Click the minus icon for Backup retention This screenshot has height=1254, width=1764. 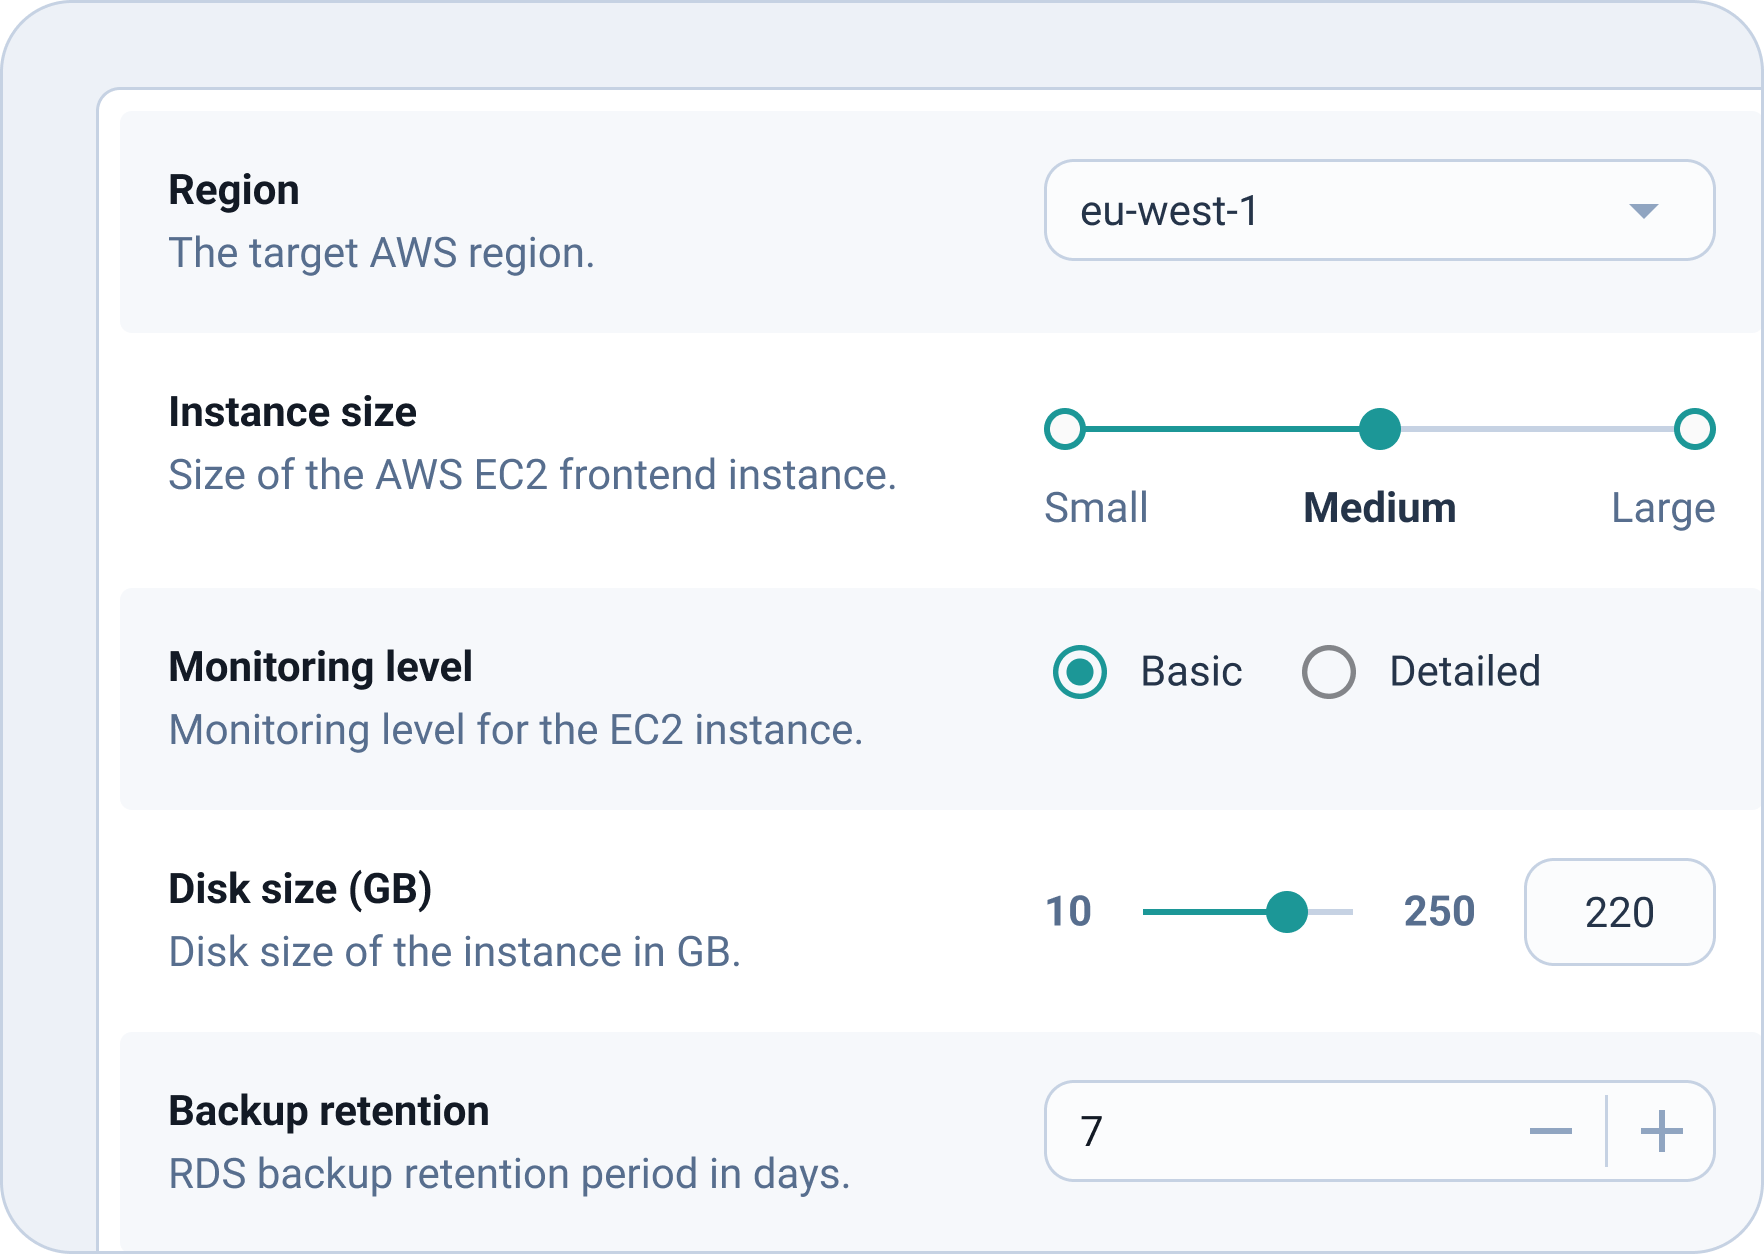click(x=1551, y=1131)
